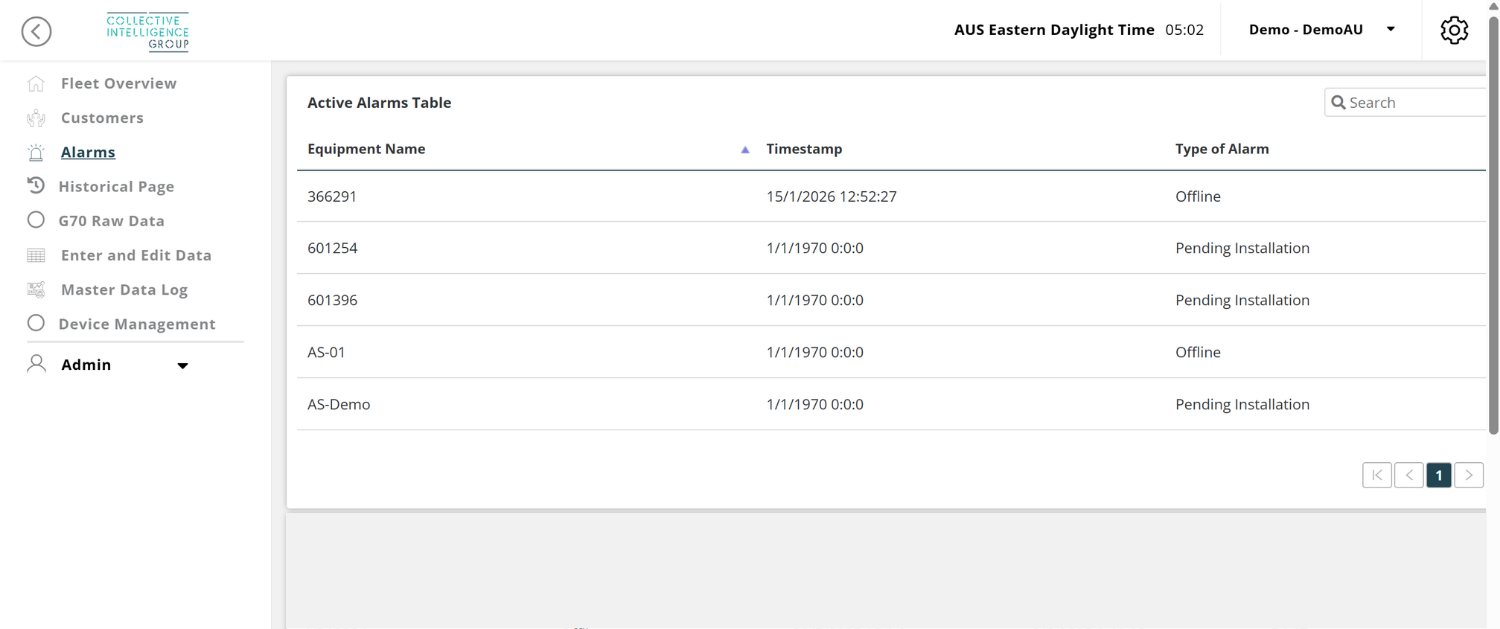
Task: Click the timestamp in the AS-01 row
Action: [815, 352]
